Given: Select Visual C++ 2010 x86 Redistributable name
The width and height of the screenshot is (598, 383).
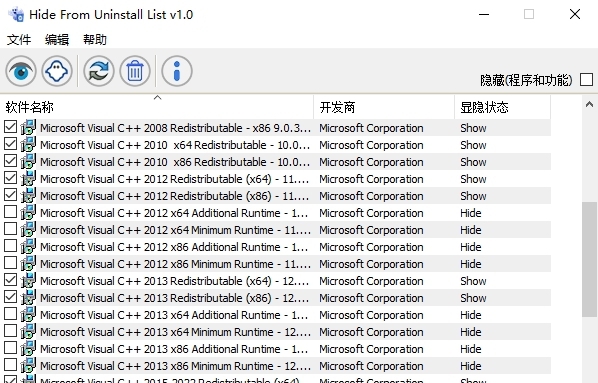Looking at the screenshot, I should pos(175,162).
